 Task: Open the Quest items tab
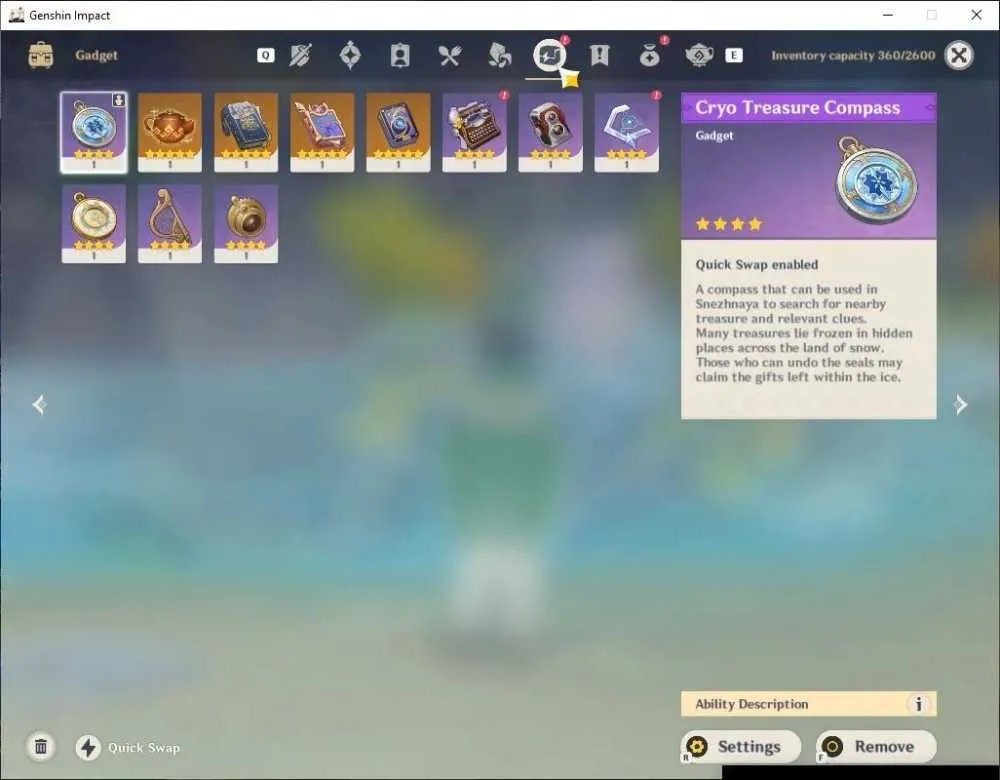[x=599, y=55]
